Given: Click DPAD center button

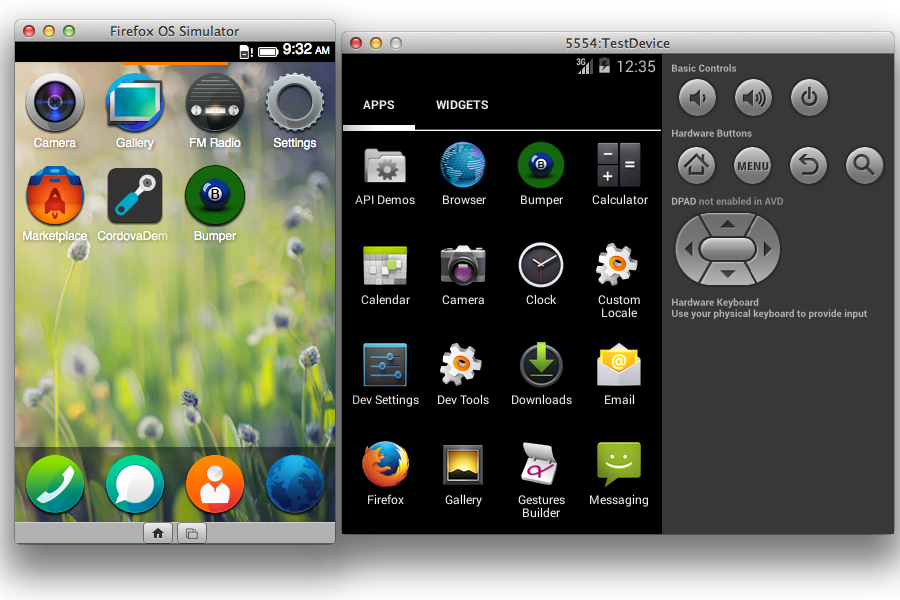Looking at the screenshot, I should pyautogui.click(x=728, y=249).
